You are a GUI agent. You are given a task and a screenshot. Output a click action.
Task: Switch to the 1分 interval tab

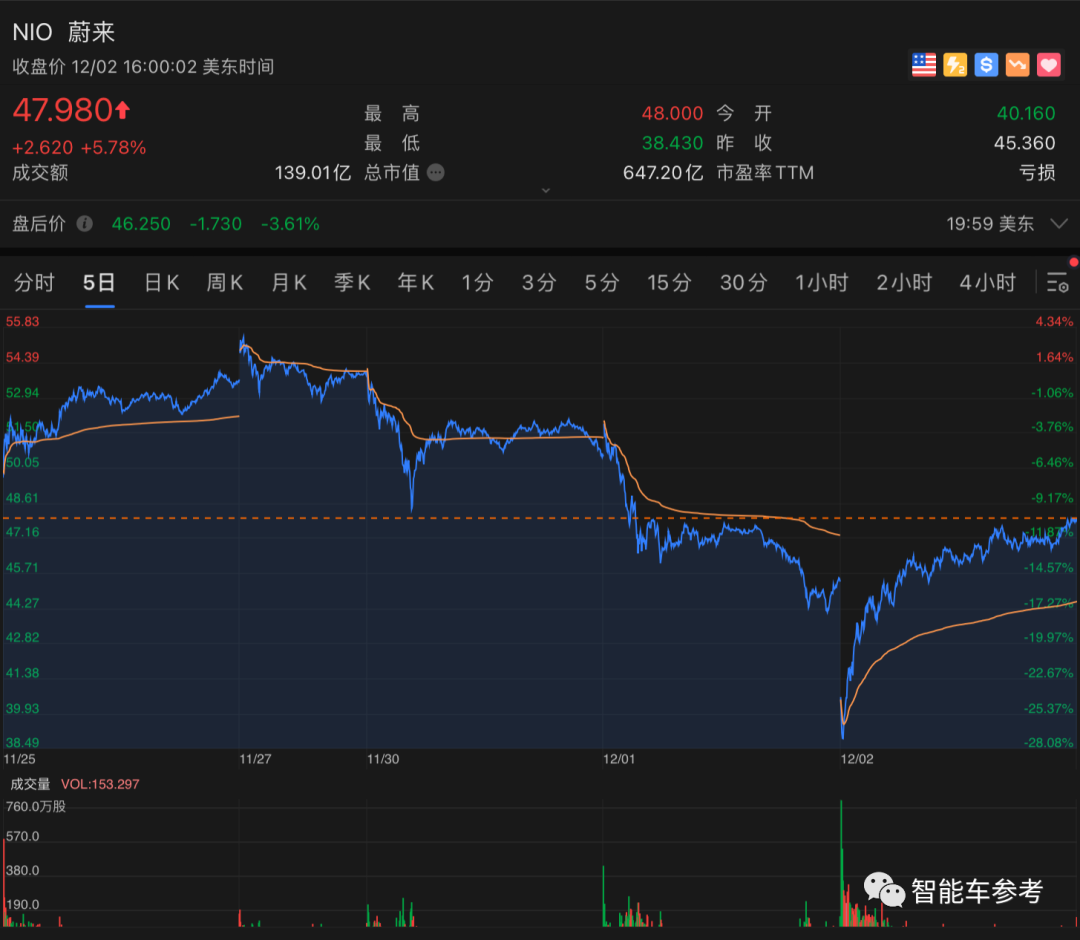pyautogui.click(x=478, y=282)
